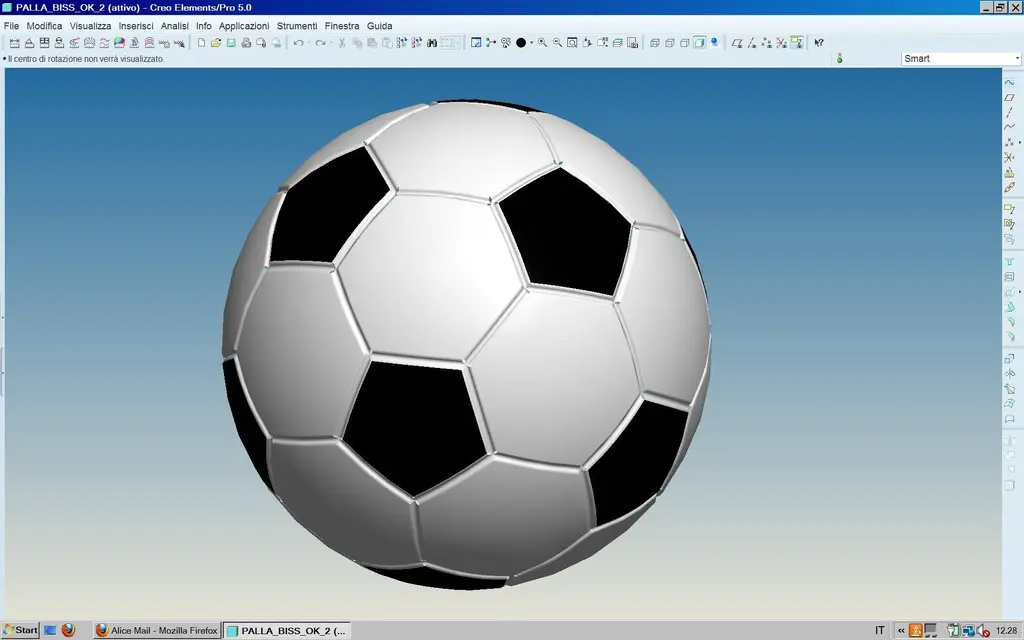Open the Finestra menu
The image size is (1024, 640).
click(342, 26)
